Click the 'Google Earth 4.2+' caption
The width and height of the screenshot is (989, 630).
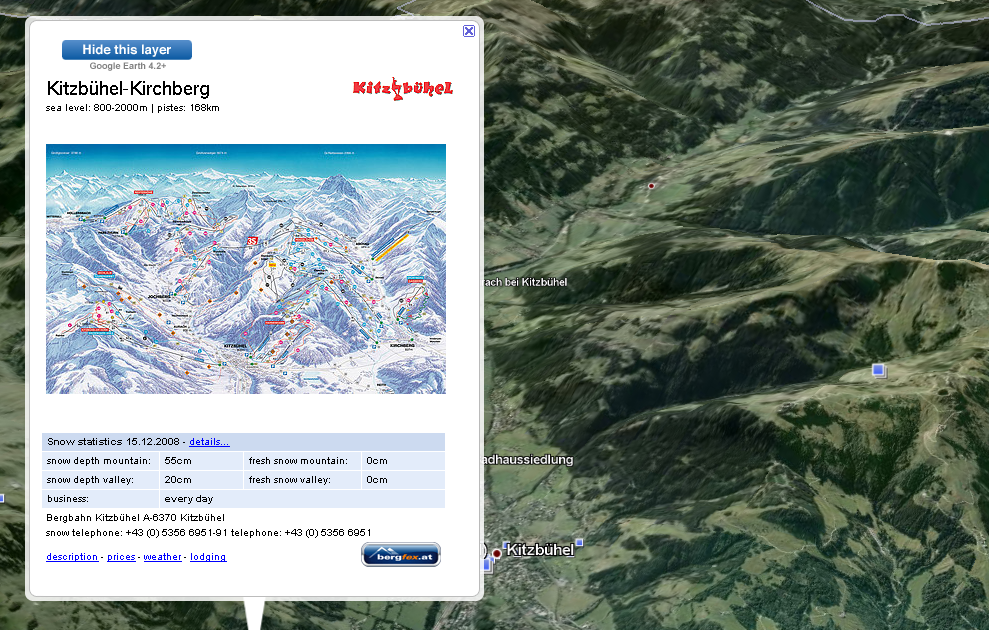[x=128, y=66]
